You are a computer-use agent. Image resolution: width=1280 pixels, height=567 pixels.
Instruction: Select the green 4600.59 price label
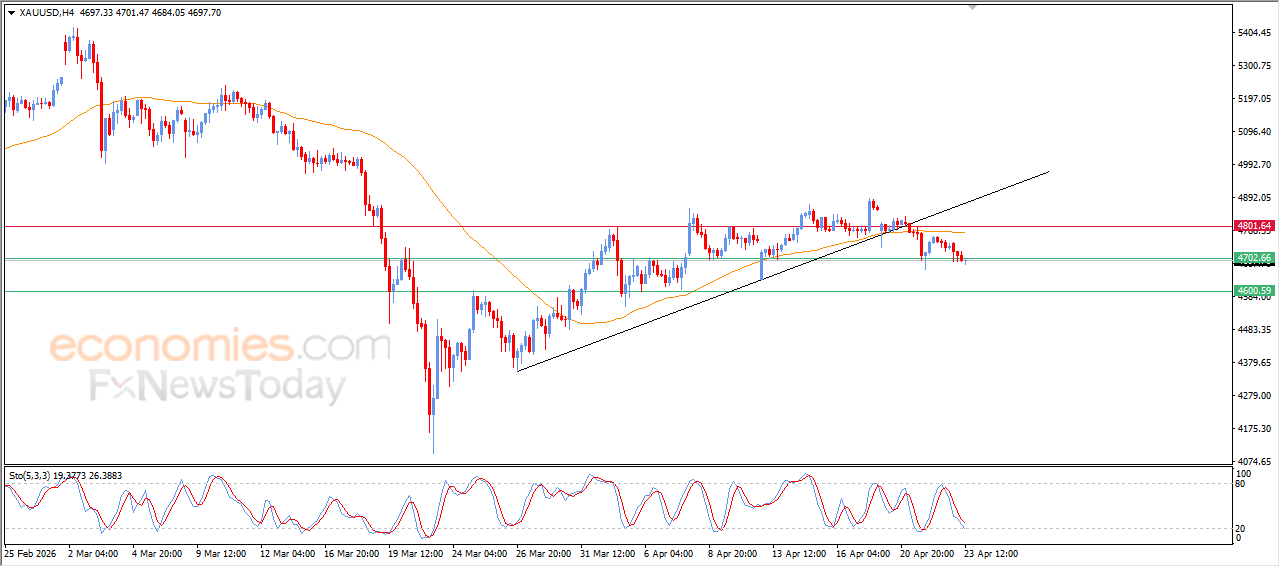(1254, 291)
